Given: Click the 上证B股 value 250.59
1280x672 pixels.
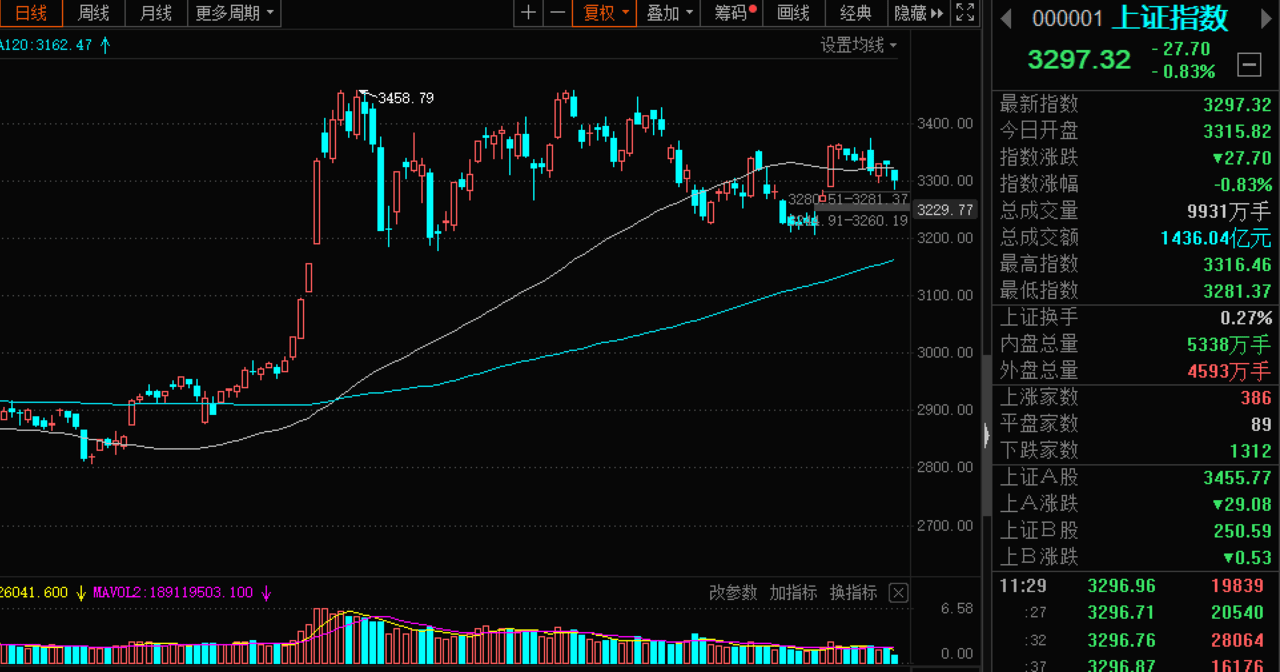Looking at the screenshot, I should 1245,531.
